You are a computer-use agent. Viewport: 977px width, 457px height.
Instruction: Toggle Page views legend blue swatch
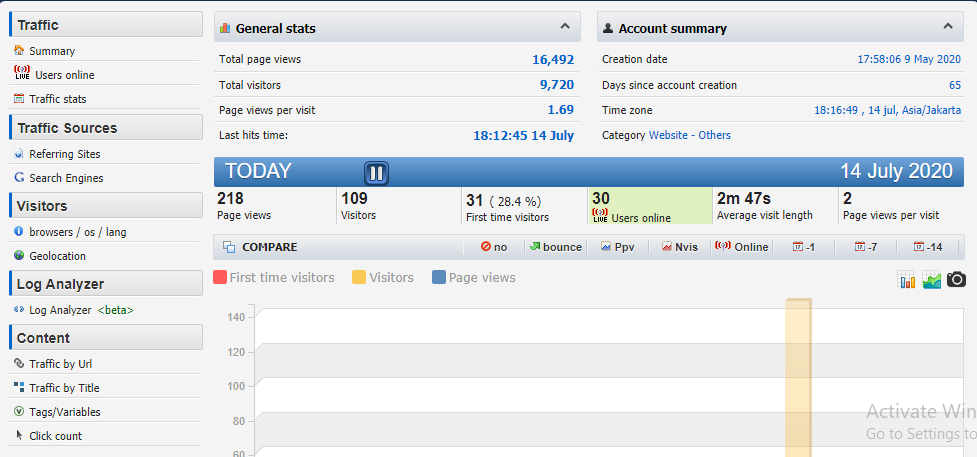pyautogui.click(x=439, y=277)
